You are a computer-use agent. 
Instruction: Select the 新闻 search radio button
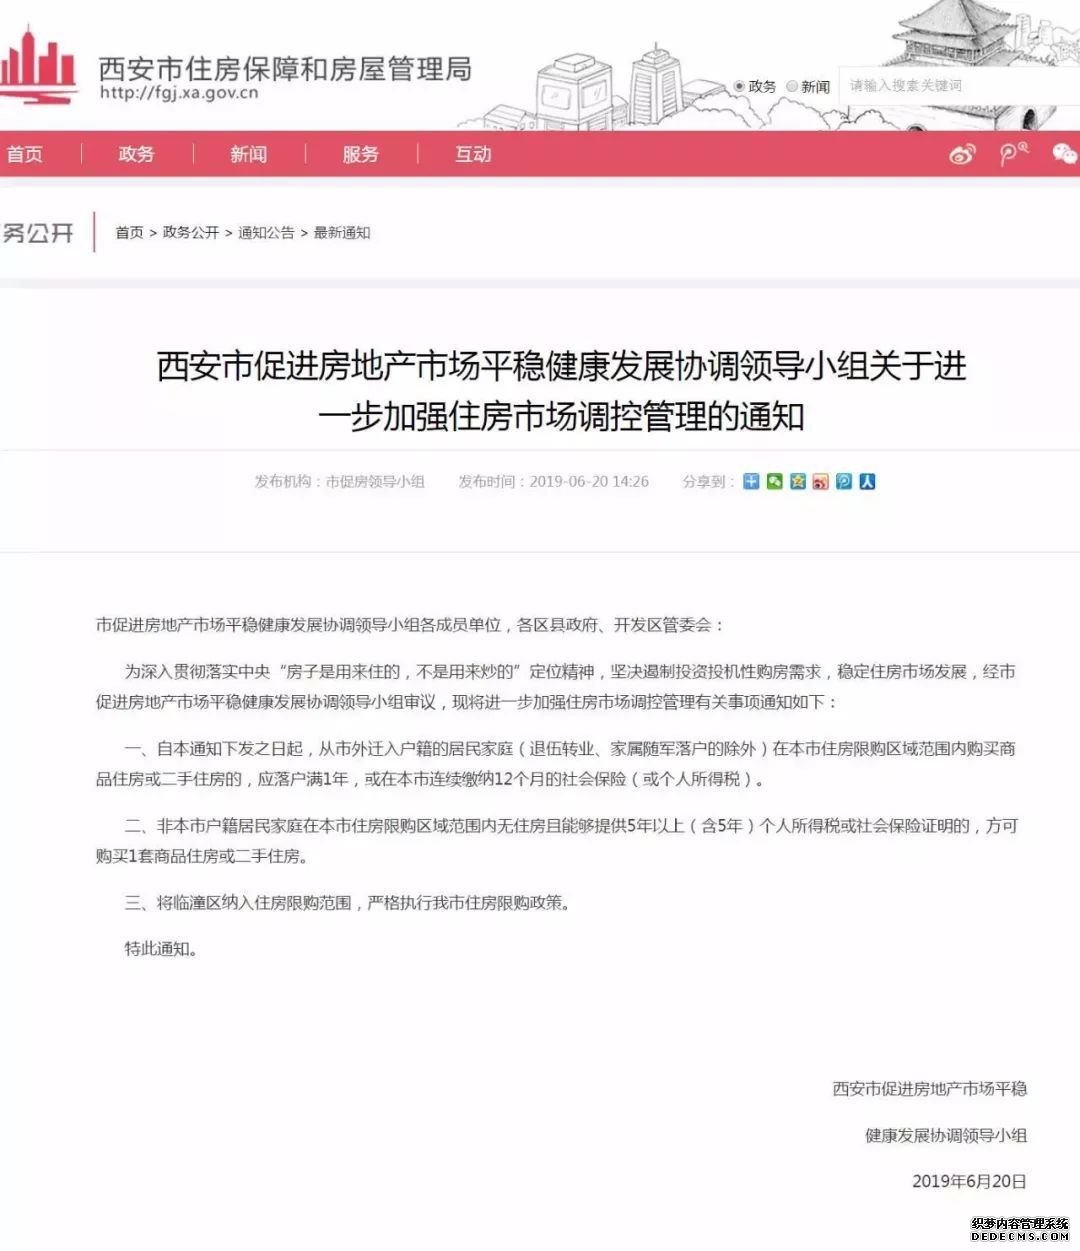click(792, 86)
